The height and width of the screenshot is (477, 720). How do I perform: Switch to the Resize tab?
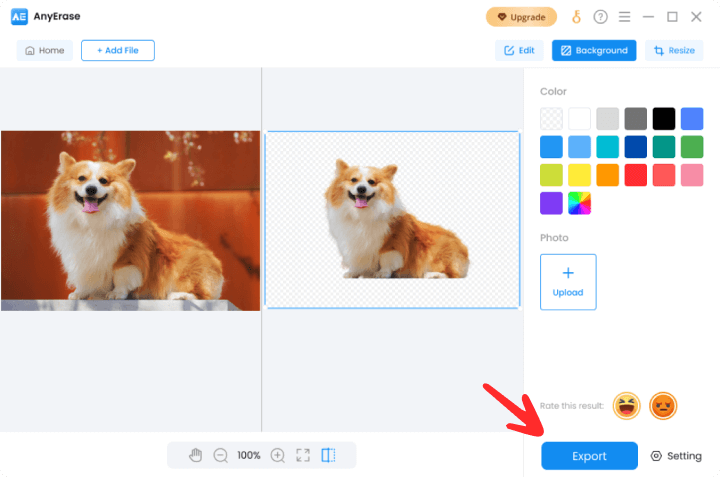[x=674, y=50]
